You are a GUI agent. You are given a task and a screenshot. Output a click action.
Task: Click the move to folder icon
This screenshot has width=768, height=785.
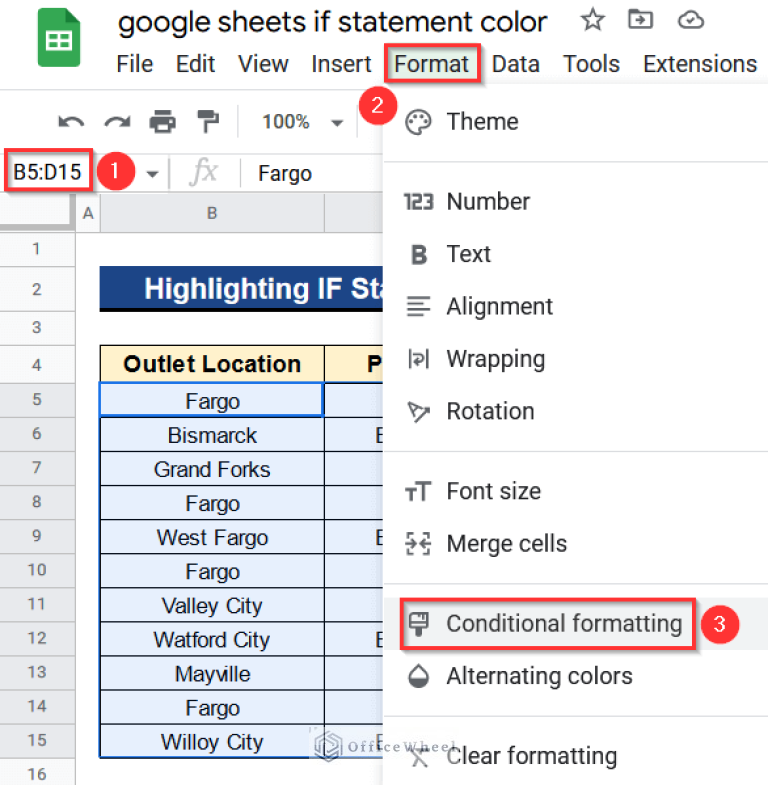[641, 20]
